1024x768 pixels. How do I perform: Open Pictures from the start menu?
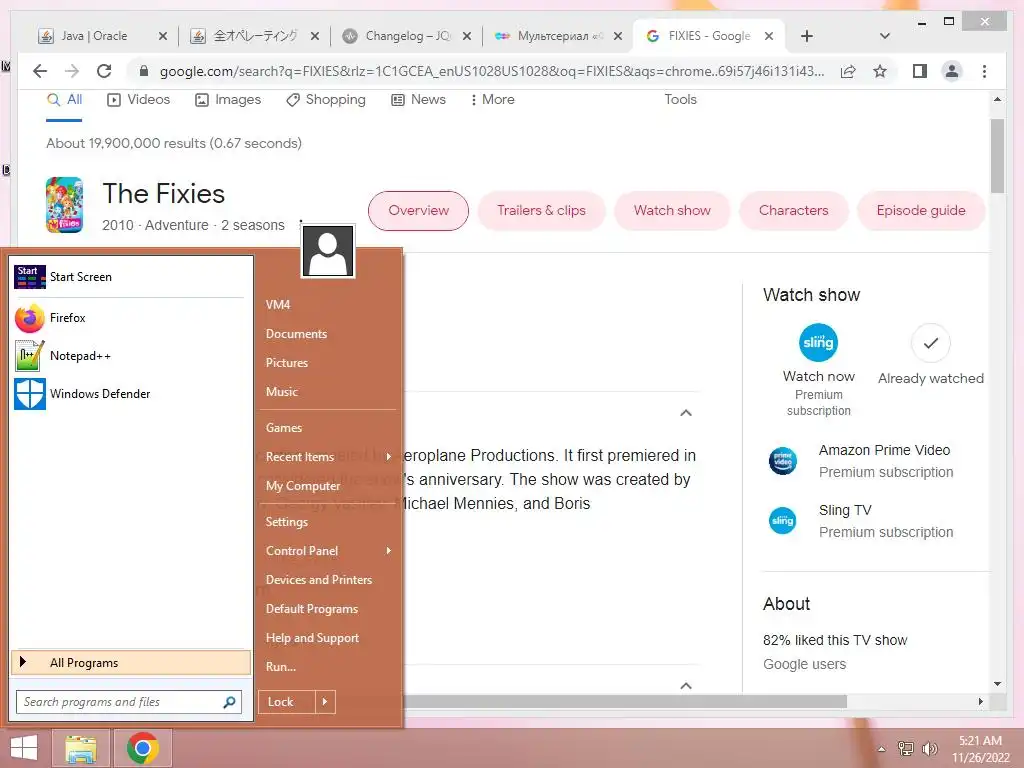click(287, 362)
